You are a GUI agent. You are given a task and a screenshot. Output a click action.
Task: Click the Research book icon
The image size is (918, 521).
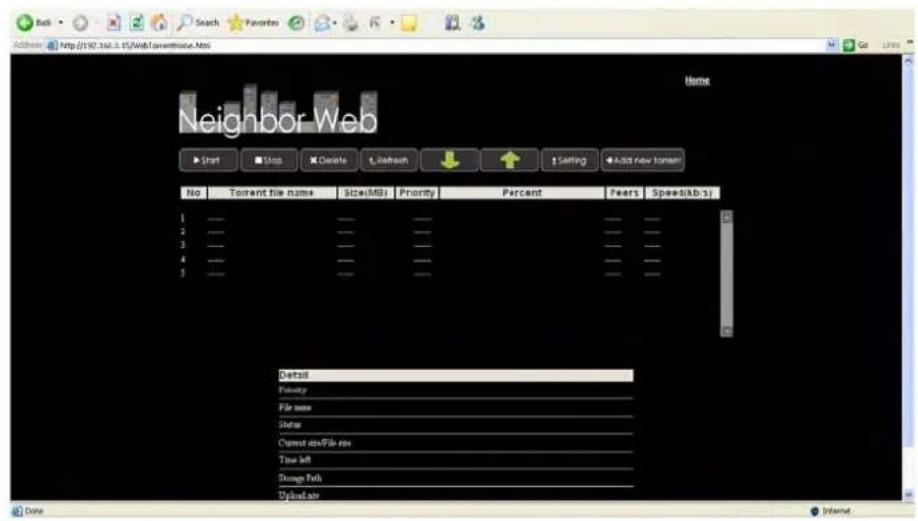pos(452,23)
